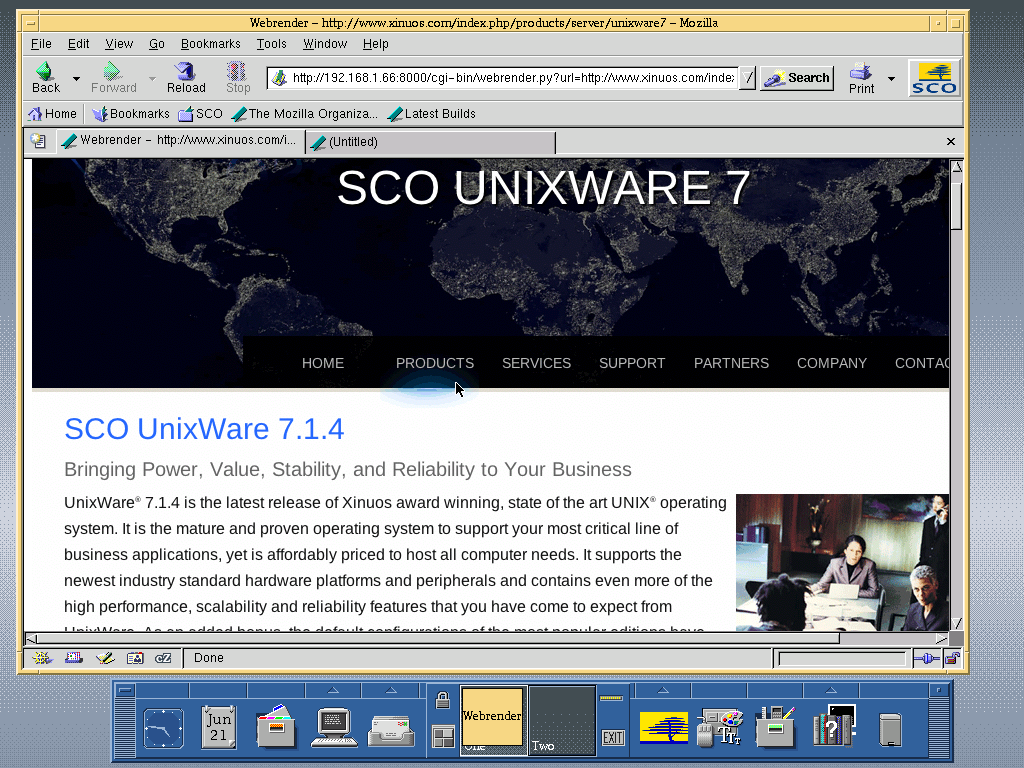Open the CDE calendar showing Jun 21
This screenshot has height=768, width=1024.
(x=219, y=727)
